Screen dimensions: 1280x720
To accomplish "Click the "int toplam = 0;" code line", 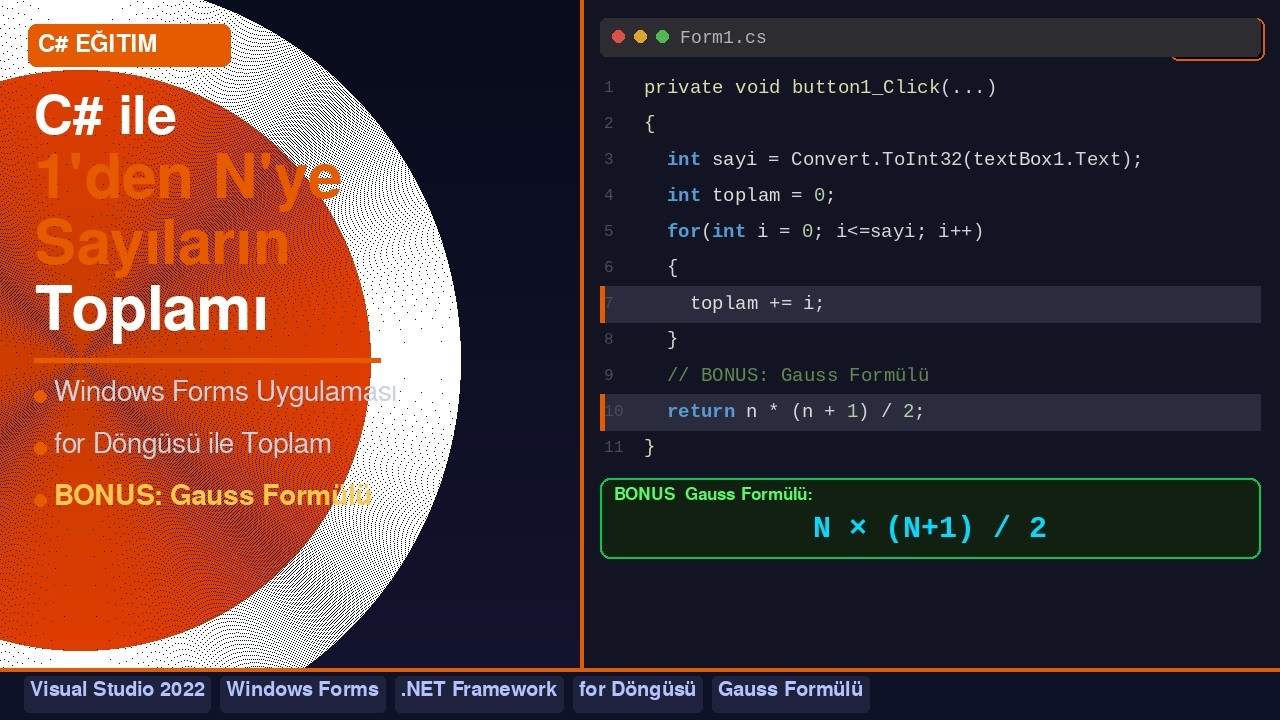I will point(751,195).
